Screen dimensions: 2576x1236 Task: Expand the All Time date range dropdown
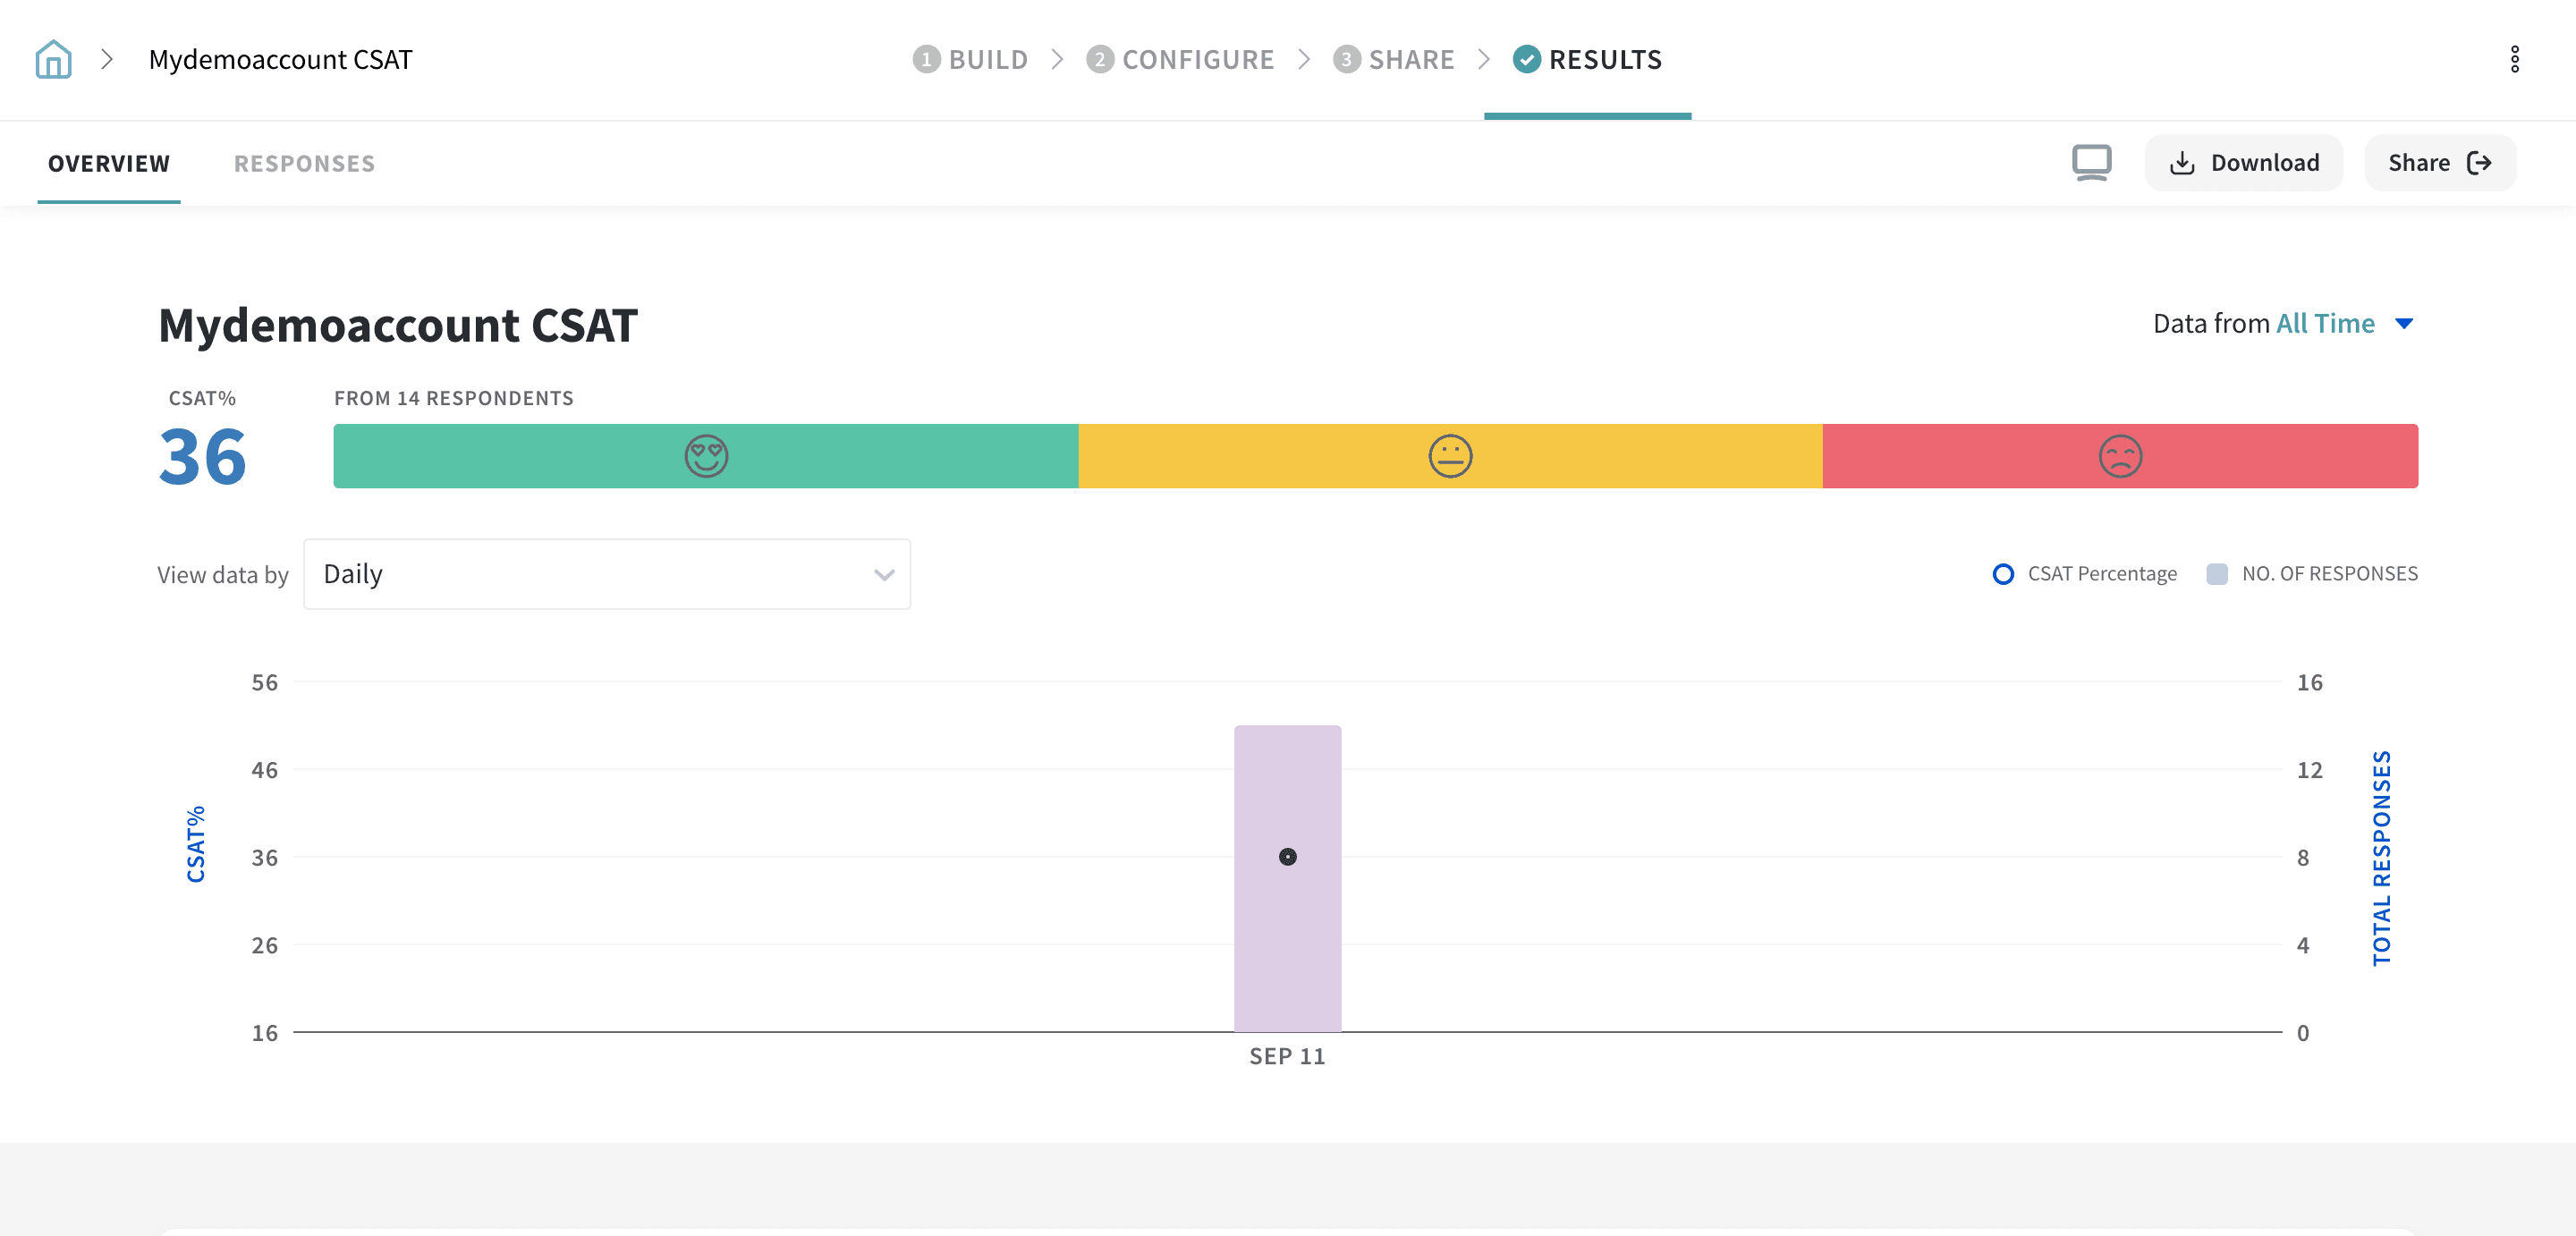pos(2324,323)
